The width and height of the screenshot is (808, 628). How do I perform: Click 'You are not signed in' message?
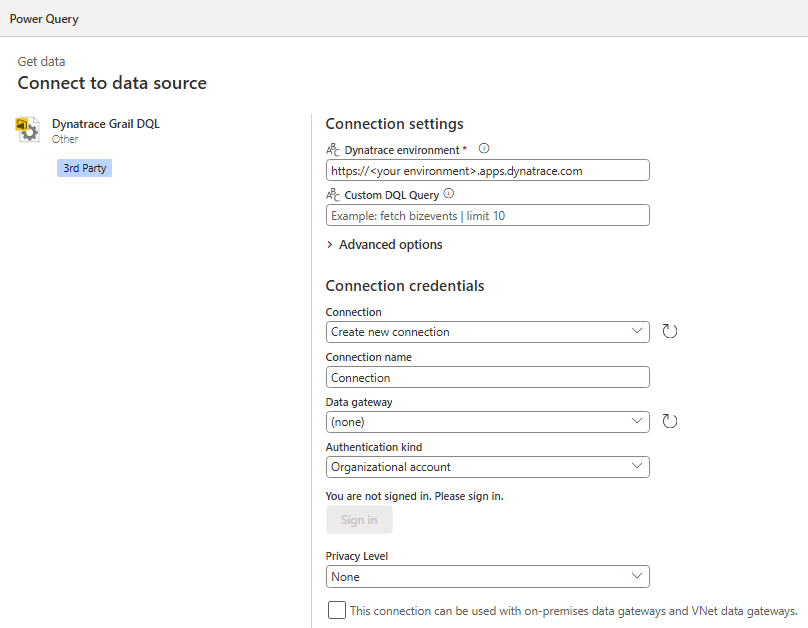415,496
